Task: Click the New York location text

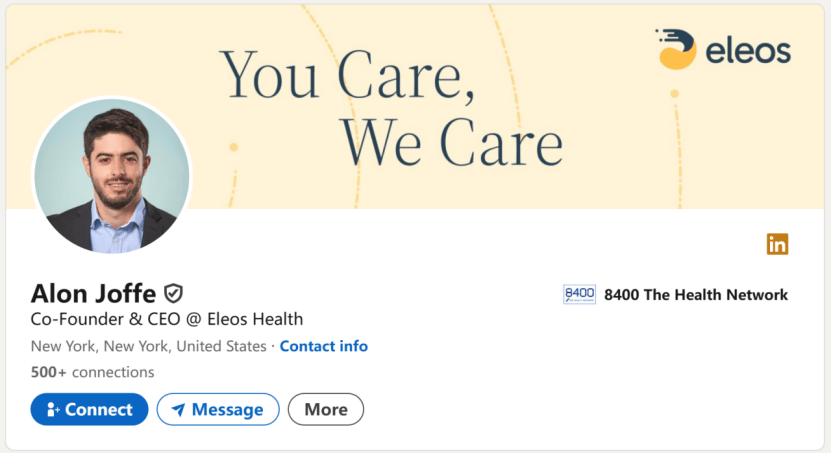Action: click(x=148, y=346)
